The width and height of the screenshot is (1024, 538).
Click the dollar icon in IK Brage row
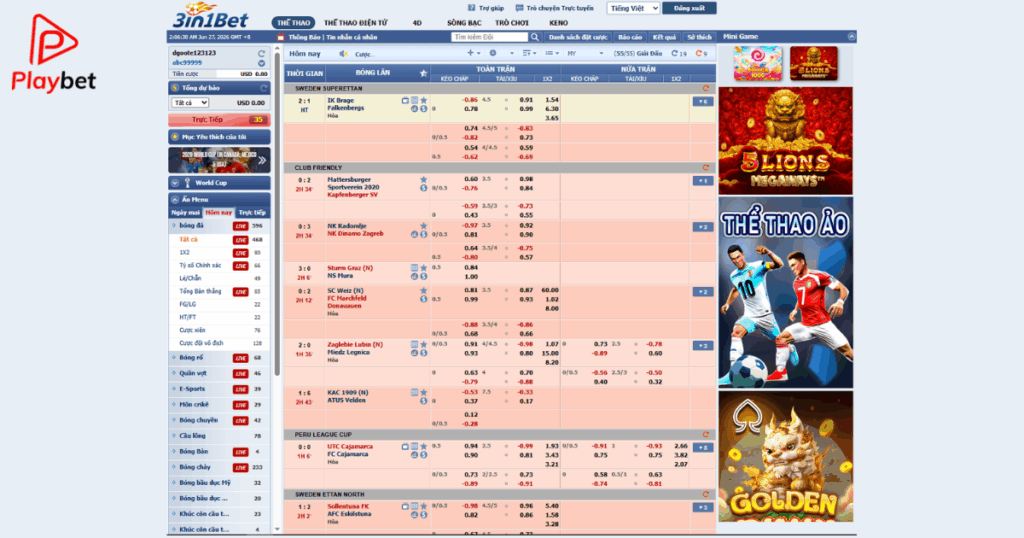(x=424, y=109)
